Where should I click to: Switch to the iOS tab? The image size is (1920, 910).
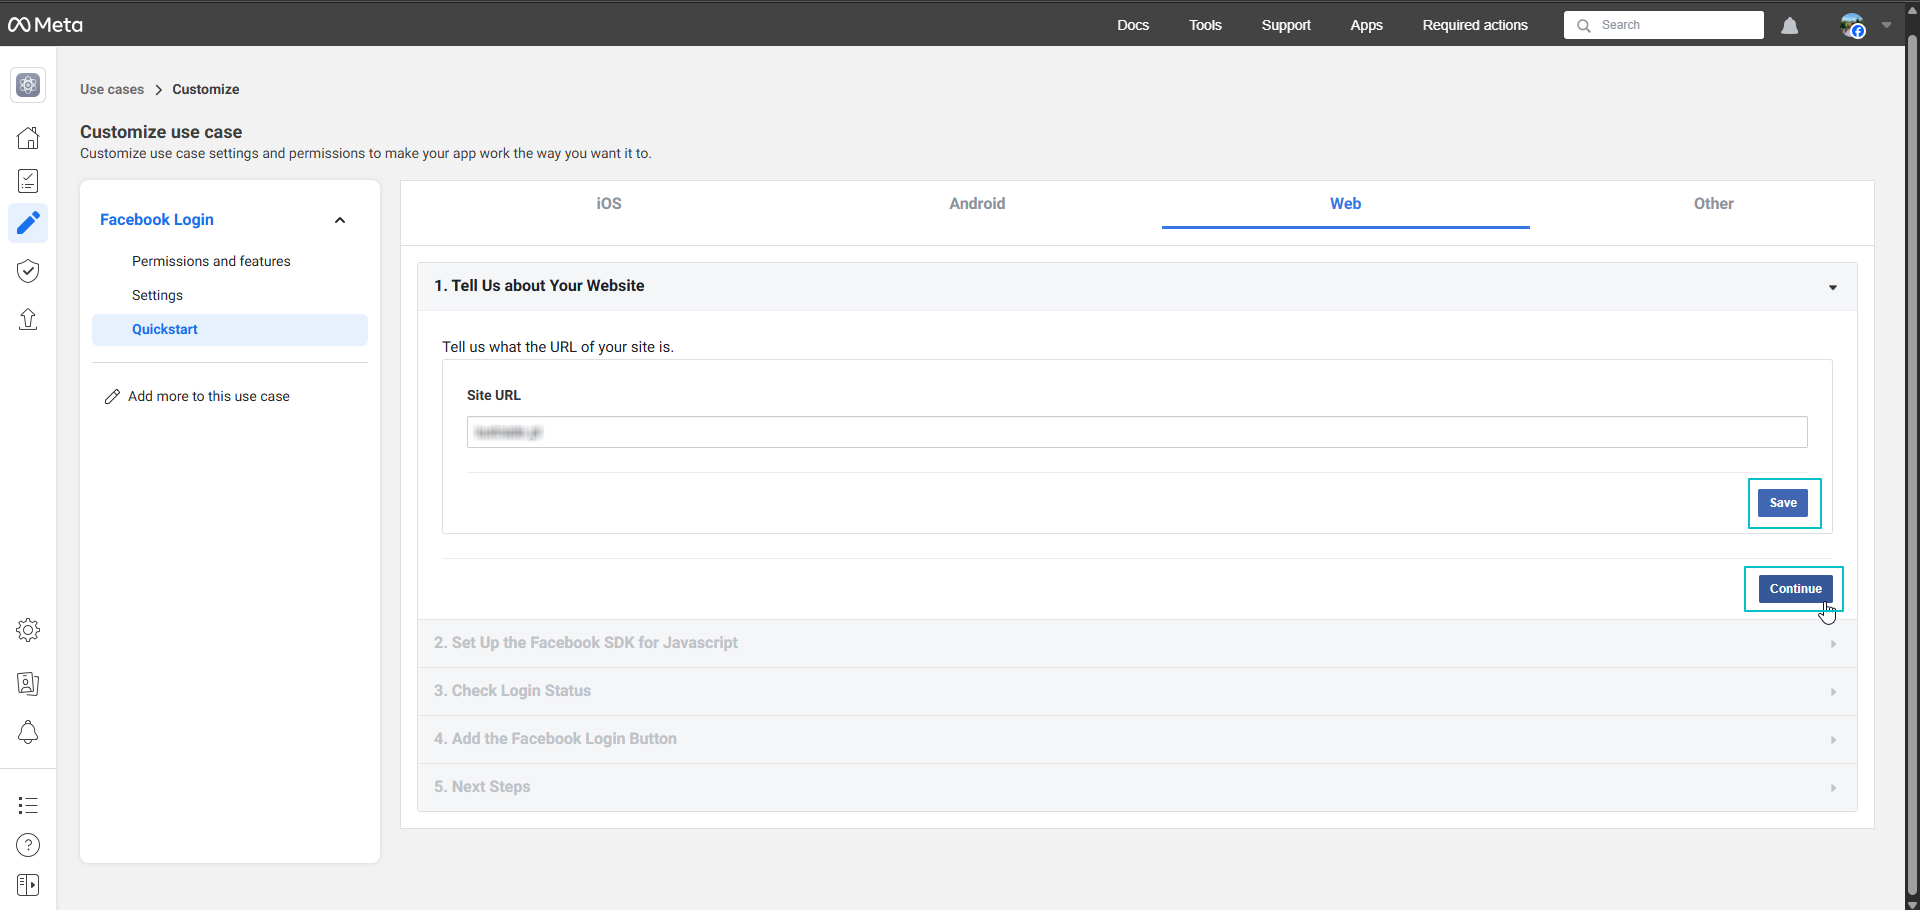[609, 204]
